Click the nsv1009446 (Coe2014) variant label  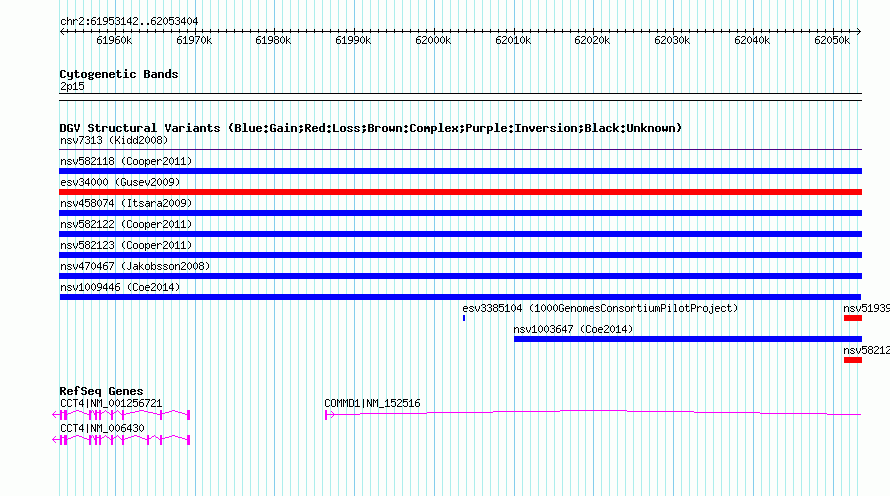click(x=120, y=287)
